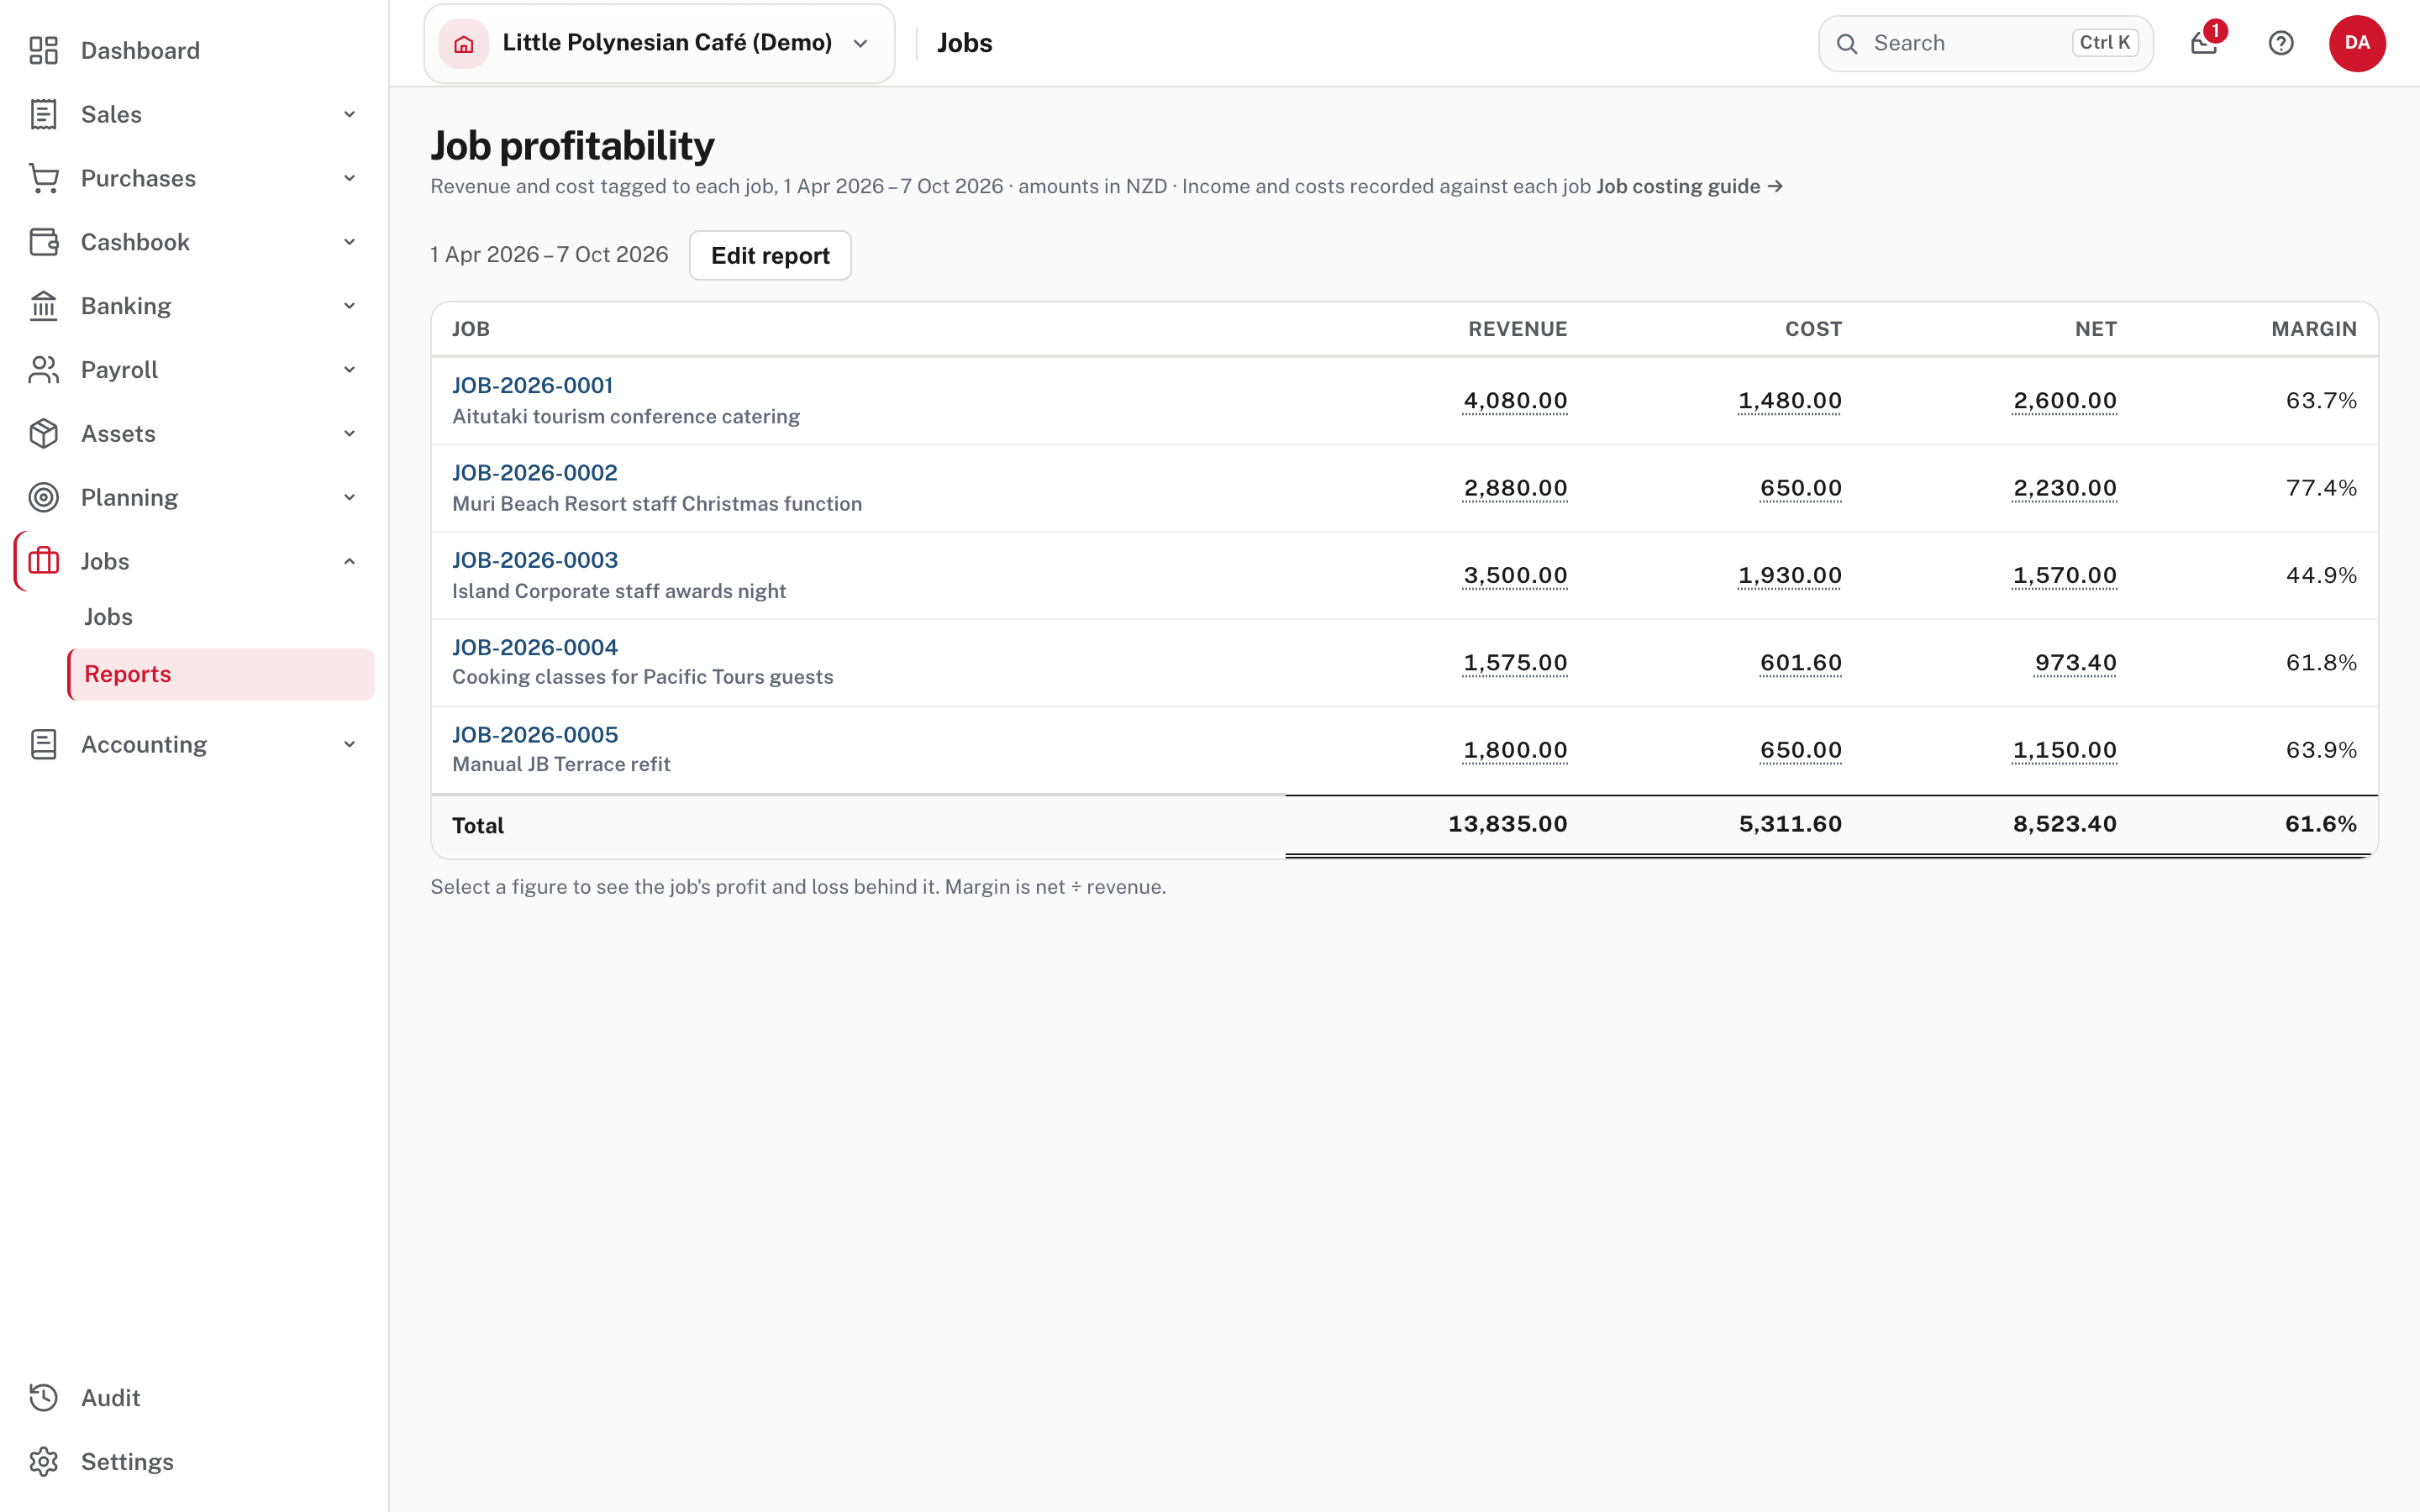This screenshot has height=1512, width=2420.
Task: Click the Dashboard grid icon
Action: coord(43,50)
